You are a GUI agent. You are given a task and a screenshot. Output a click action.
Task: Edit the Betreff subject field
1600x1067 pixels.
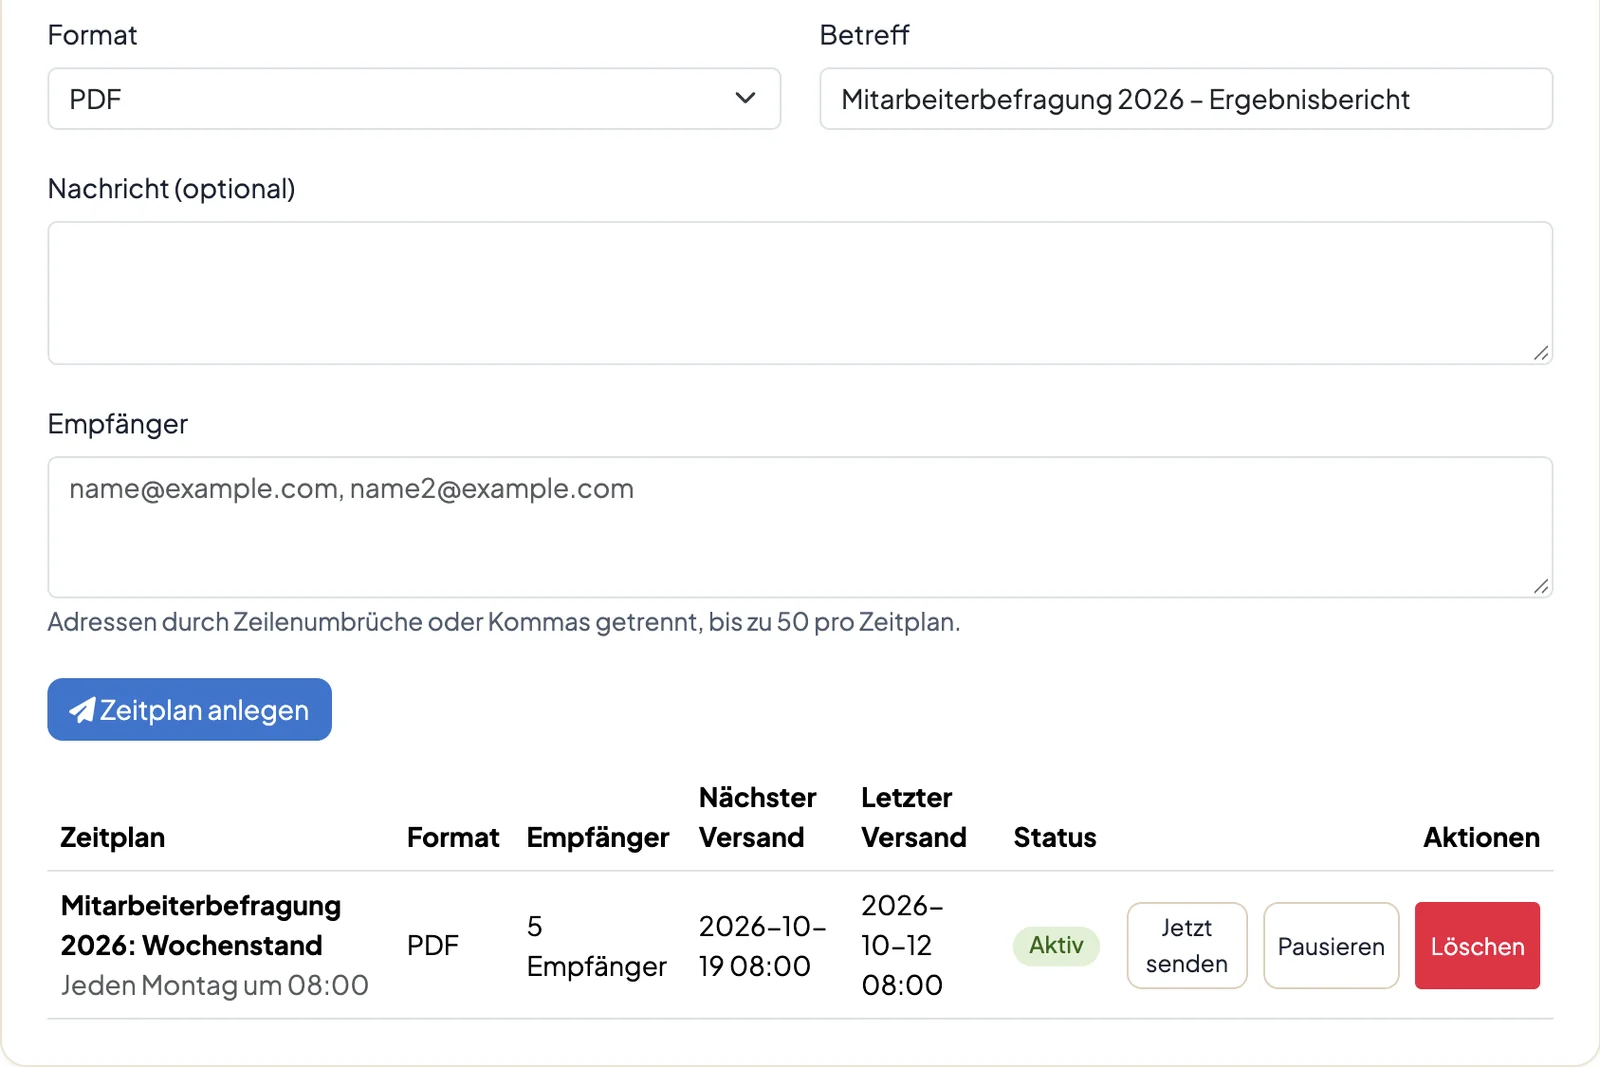1186,99
